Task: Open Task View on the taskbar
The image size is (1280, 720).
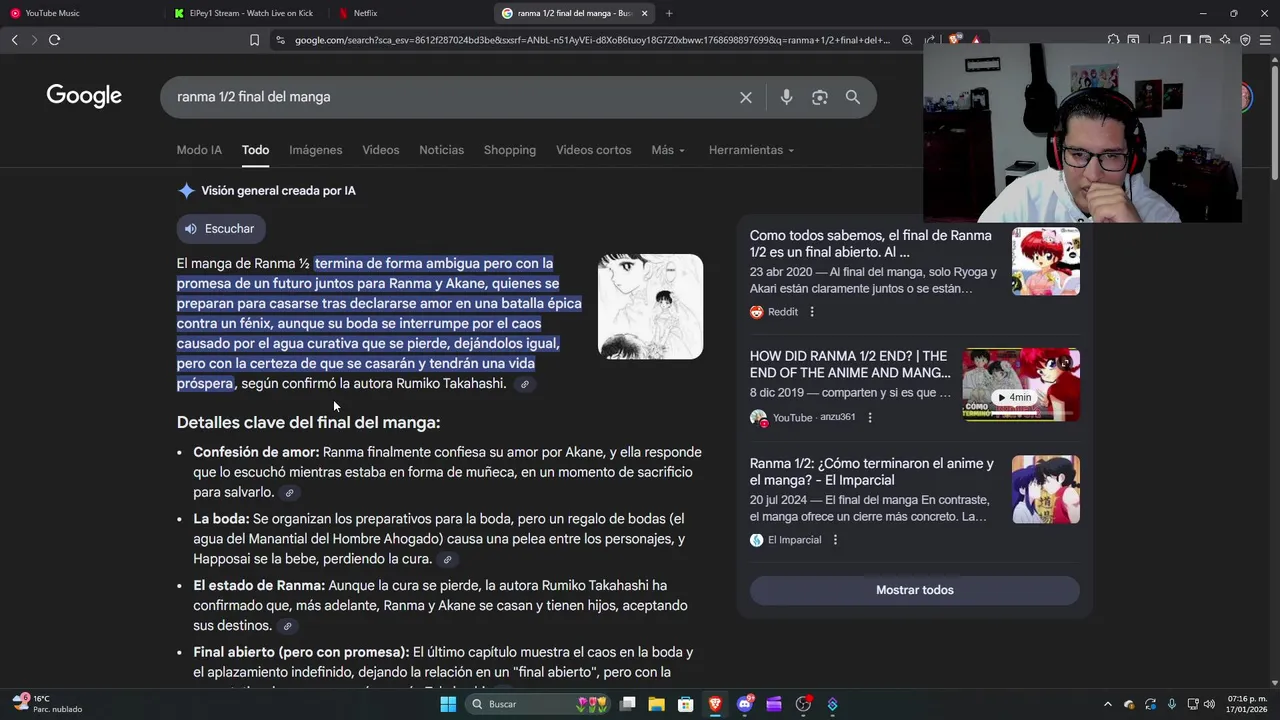Action: 627,704
